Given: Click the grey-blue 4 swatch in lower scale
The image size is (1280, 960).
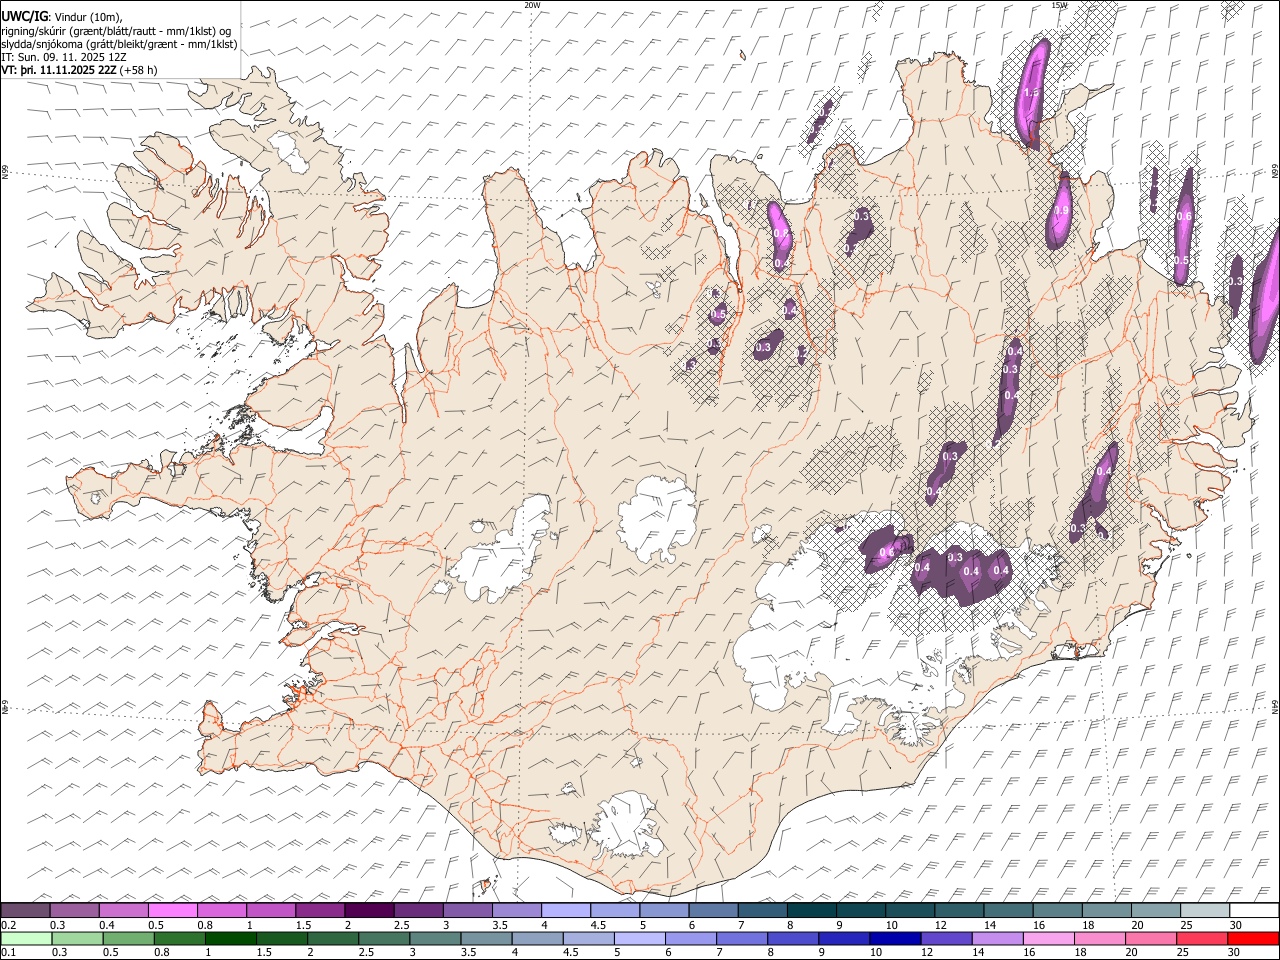Looking at the screenshot, I should pyautogui.click(x=538, y=938).
